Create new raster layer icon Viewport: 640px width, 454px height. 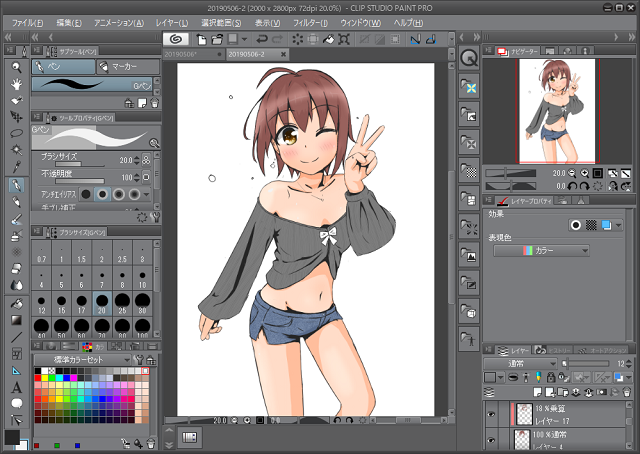(537, 392)
